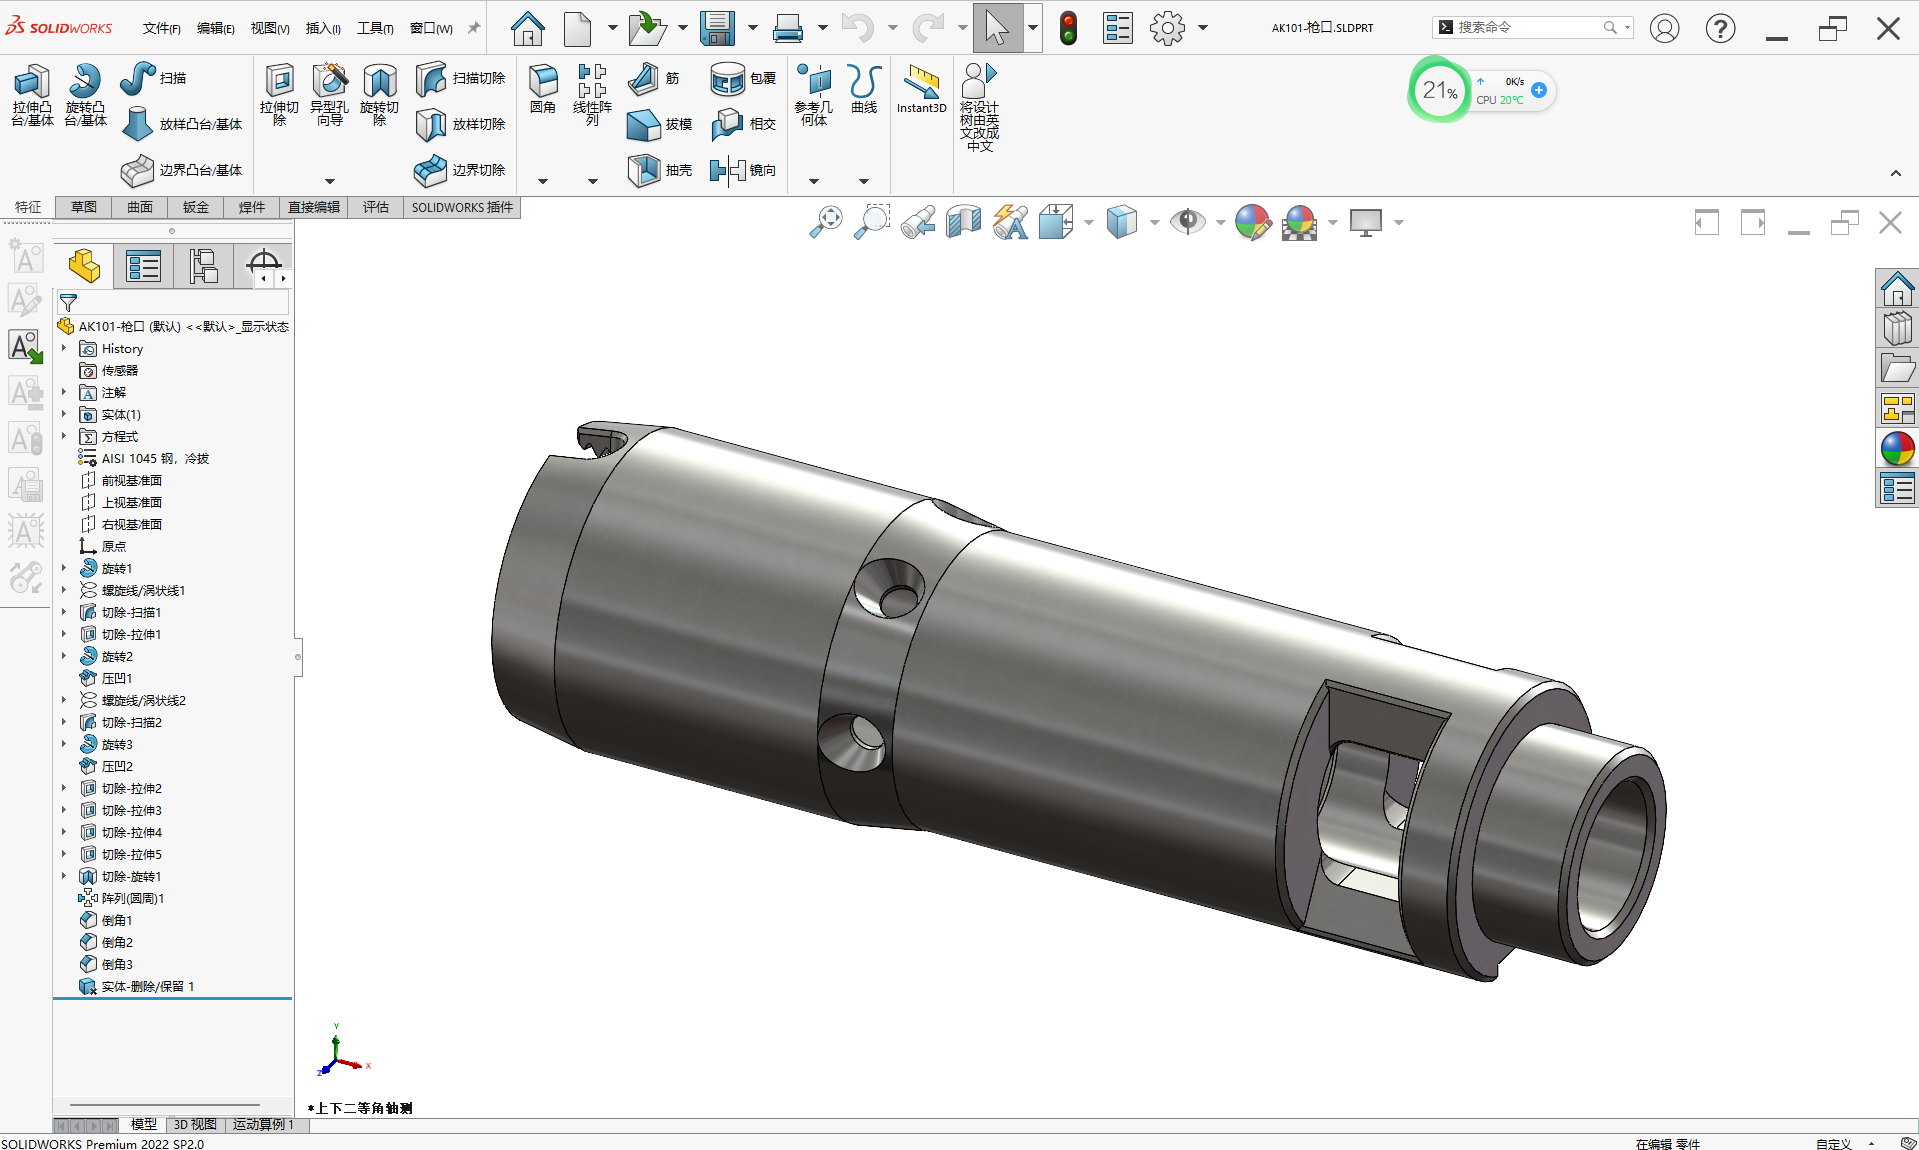The width and height of the screenshot is (1919, 1150).
Task: Expand the History folder in feature tree
Action: 64,349
